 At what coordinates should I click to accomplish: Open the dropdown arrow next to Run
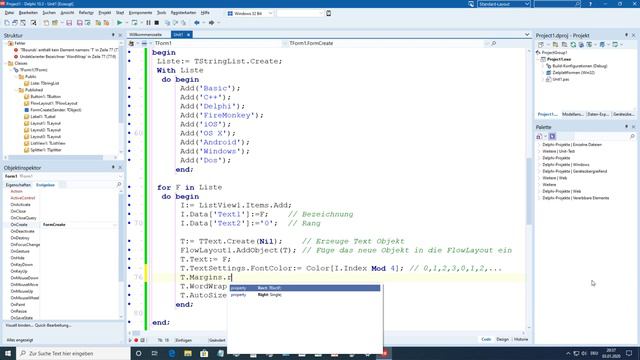pyautogui.click(x=126, y=23)
